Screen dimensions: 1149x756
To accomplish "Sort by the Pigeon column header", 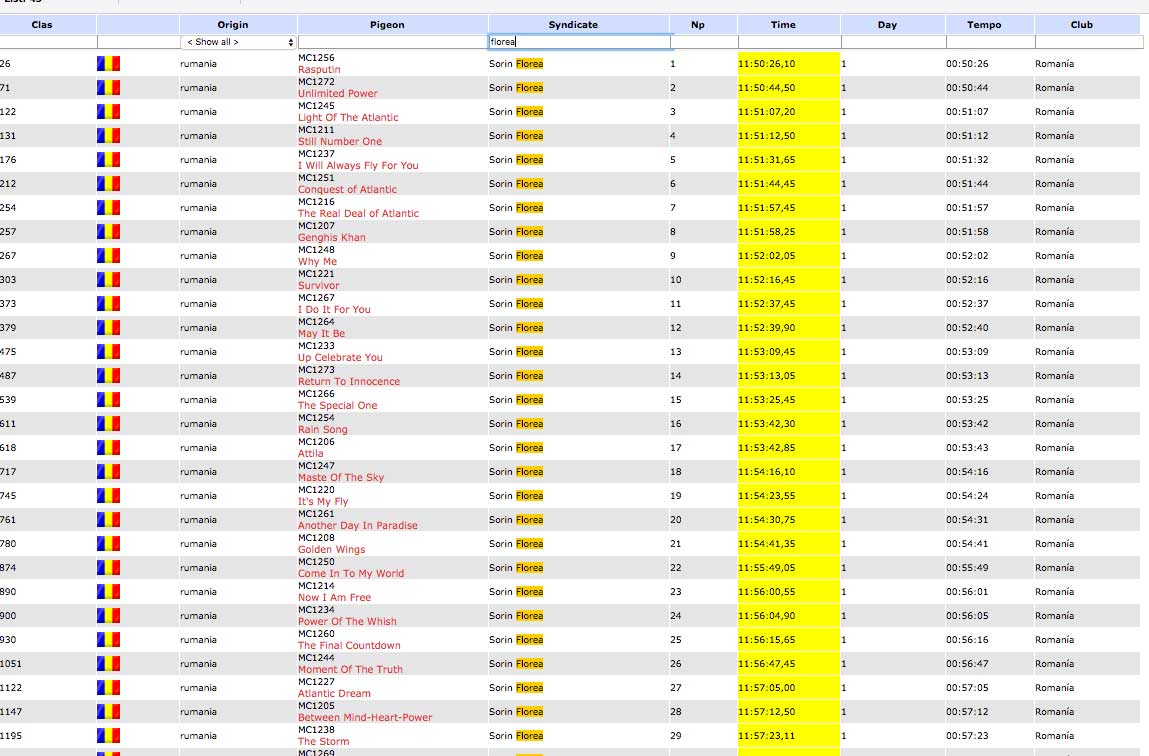I will click(387, 25).
